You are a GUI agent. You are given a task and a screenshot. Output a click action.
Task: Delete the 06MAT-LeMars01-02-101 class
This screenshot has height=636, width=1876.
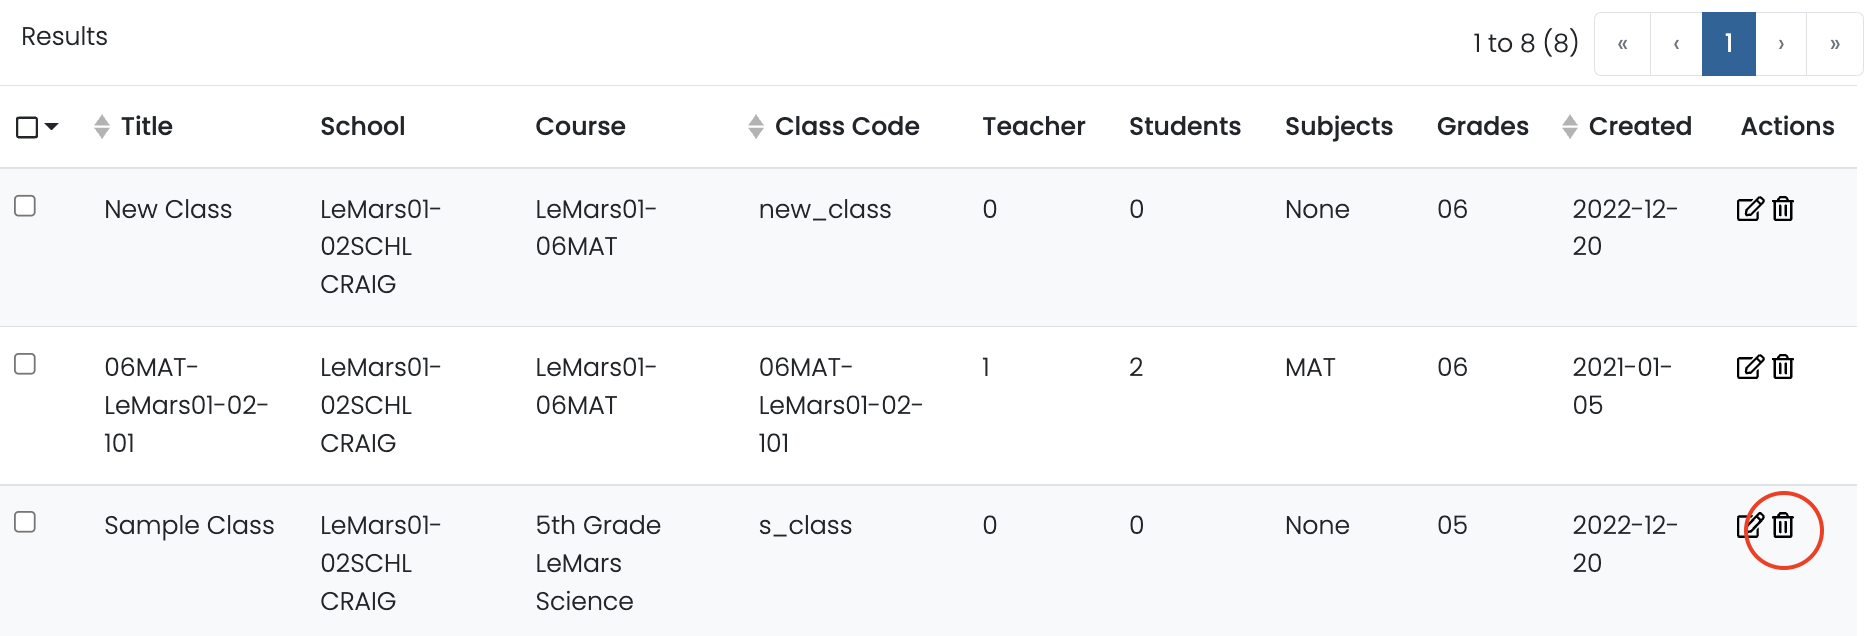1783,367
